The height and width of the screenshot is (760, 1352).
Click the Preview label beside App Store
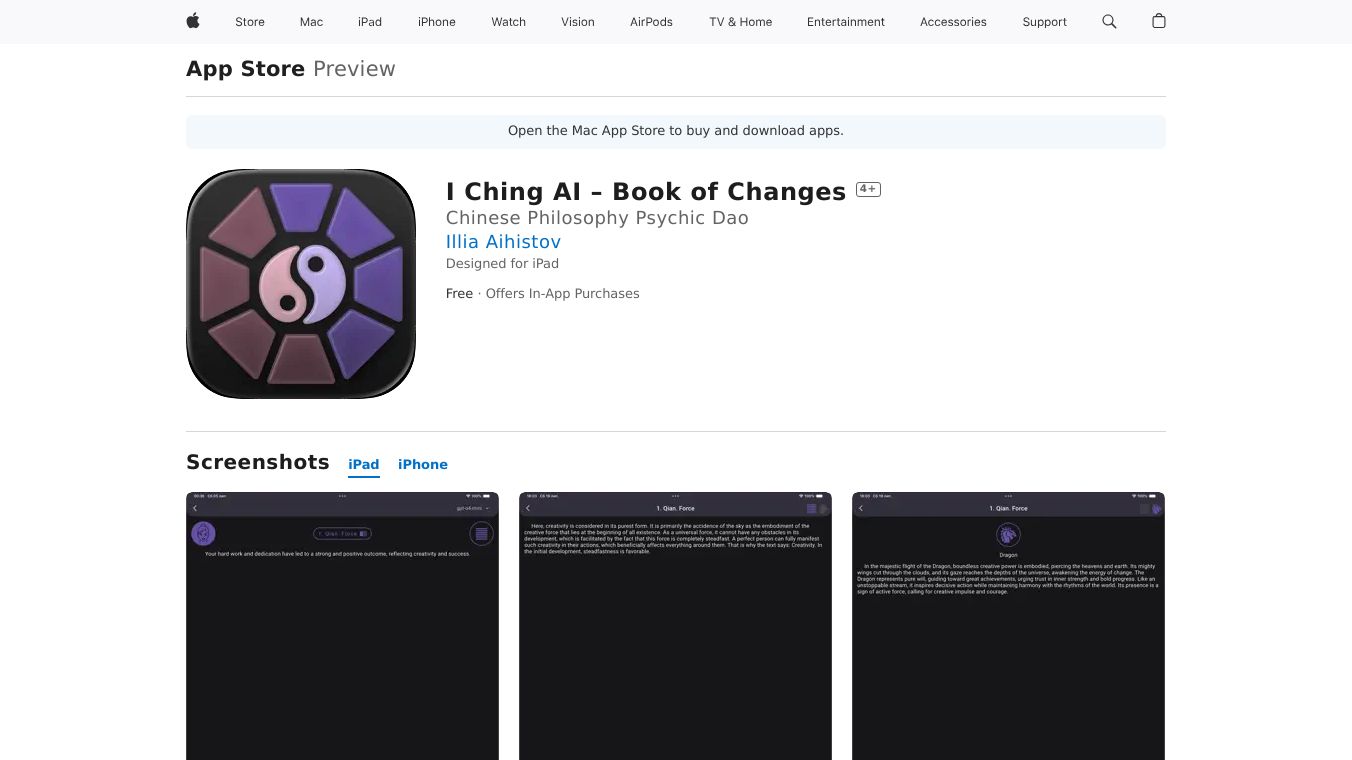354,69
